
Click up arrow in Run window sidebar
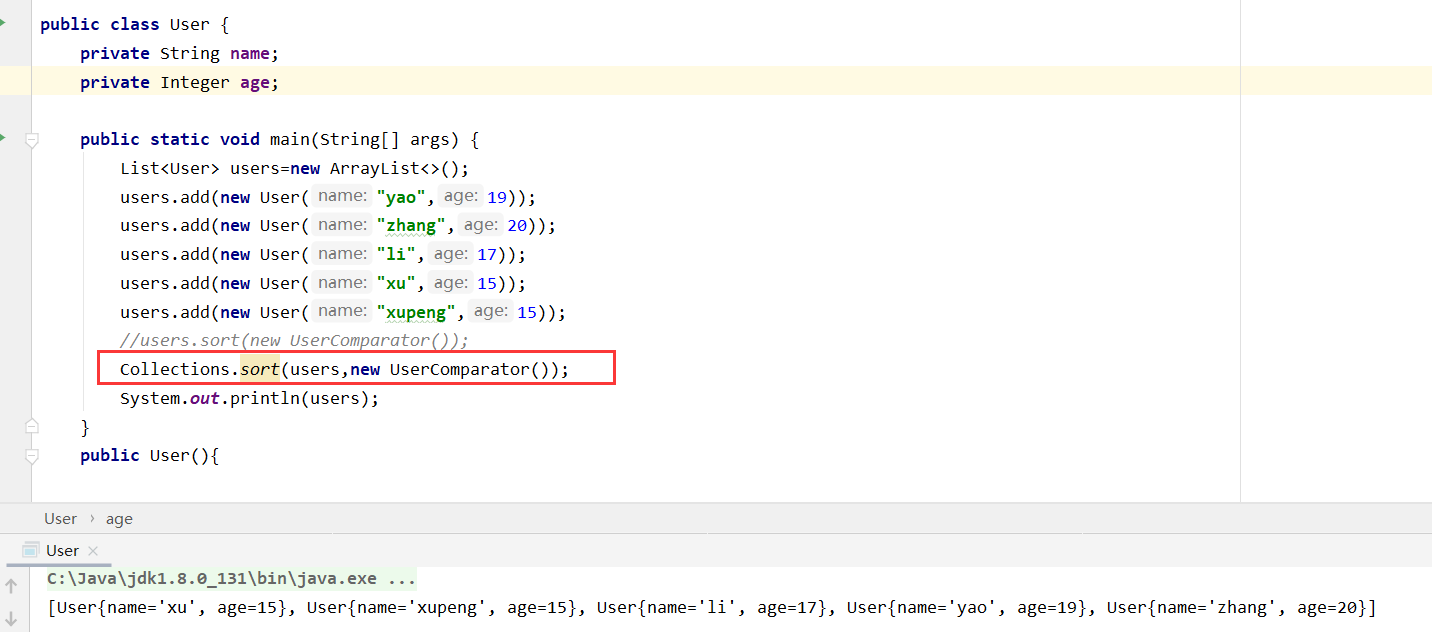coord(12,585)
